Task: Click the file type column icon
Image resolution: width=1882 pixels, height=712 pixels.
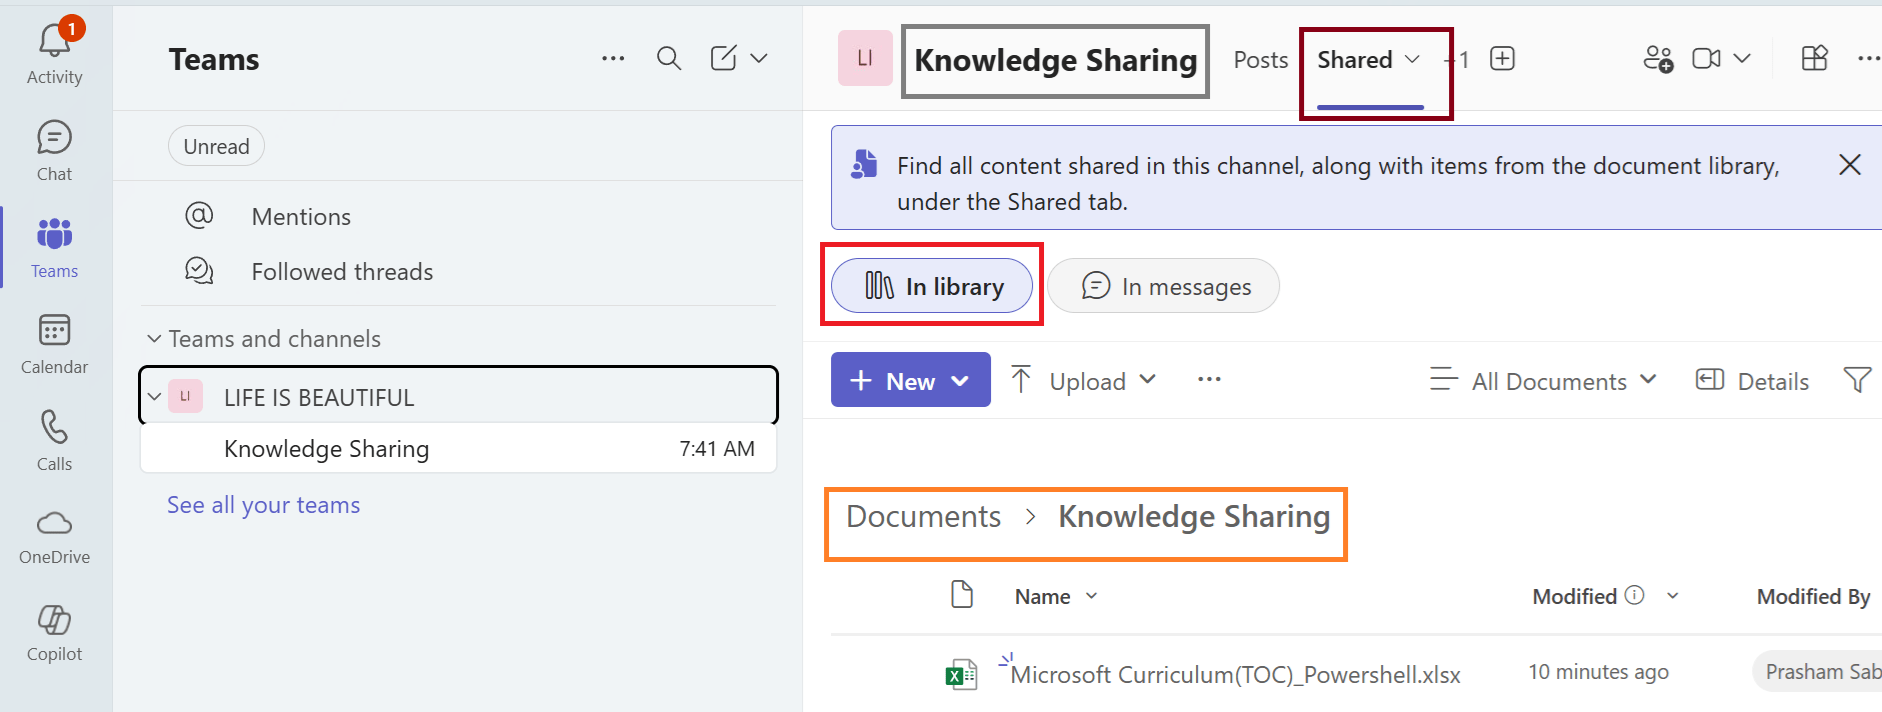Action: coord(961,594)
